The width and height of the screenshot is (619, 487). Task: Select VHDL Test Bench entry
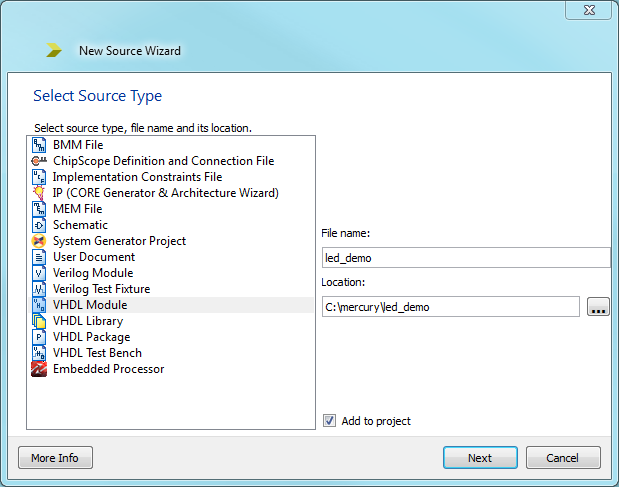[97, 353]
